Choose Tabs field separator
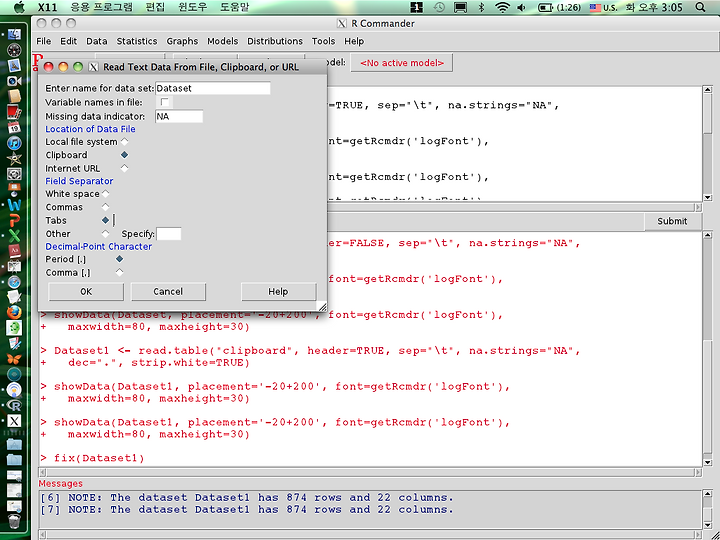The image size is (720, 540). [x=106, y=220]
